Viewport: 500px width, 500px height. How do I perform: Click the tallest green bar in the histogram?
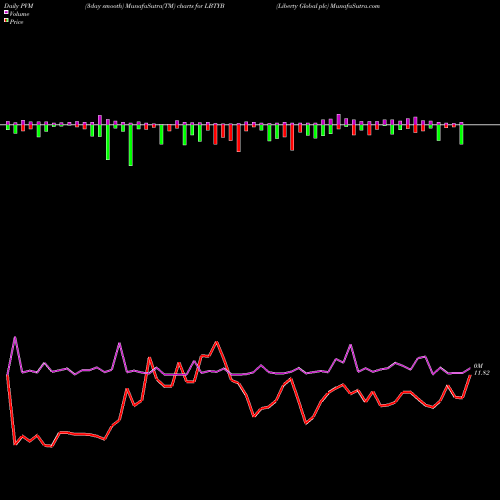(131, 145)
